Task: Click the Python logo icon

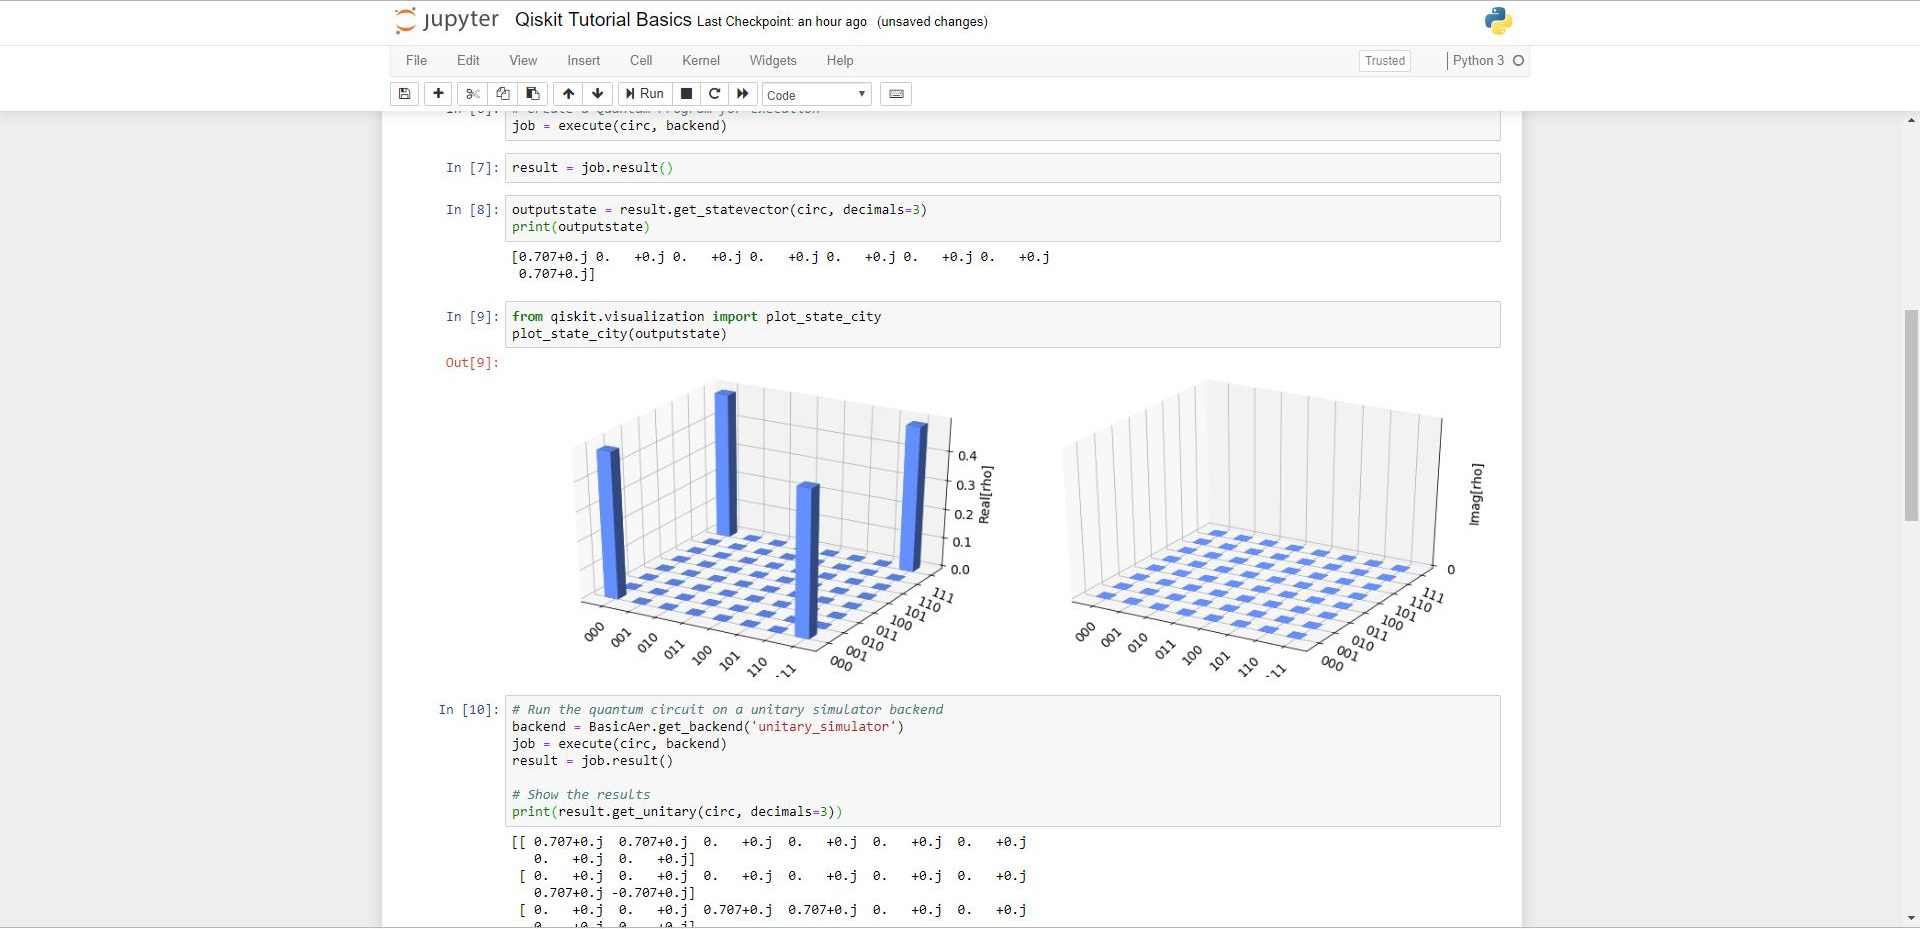Action: [x=1498, y=21]
